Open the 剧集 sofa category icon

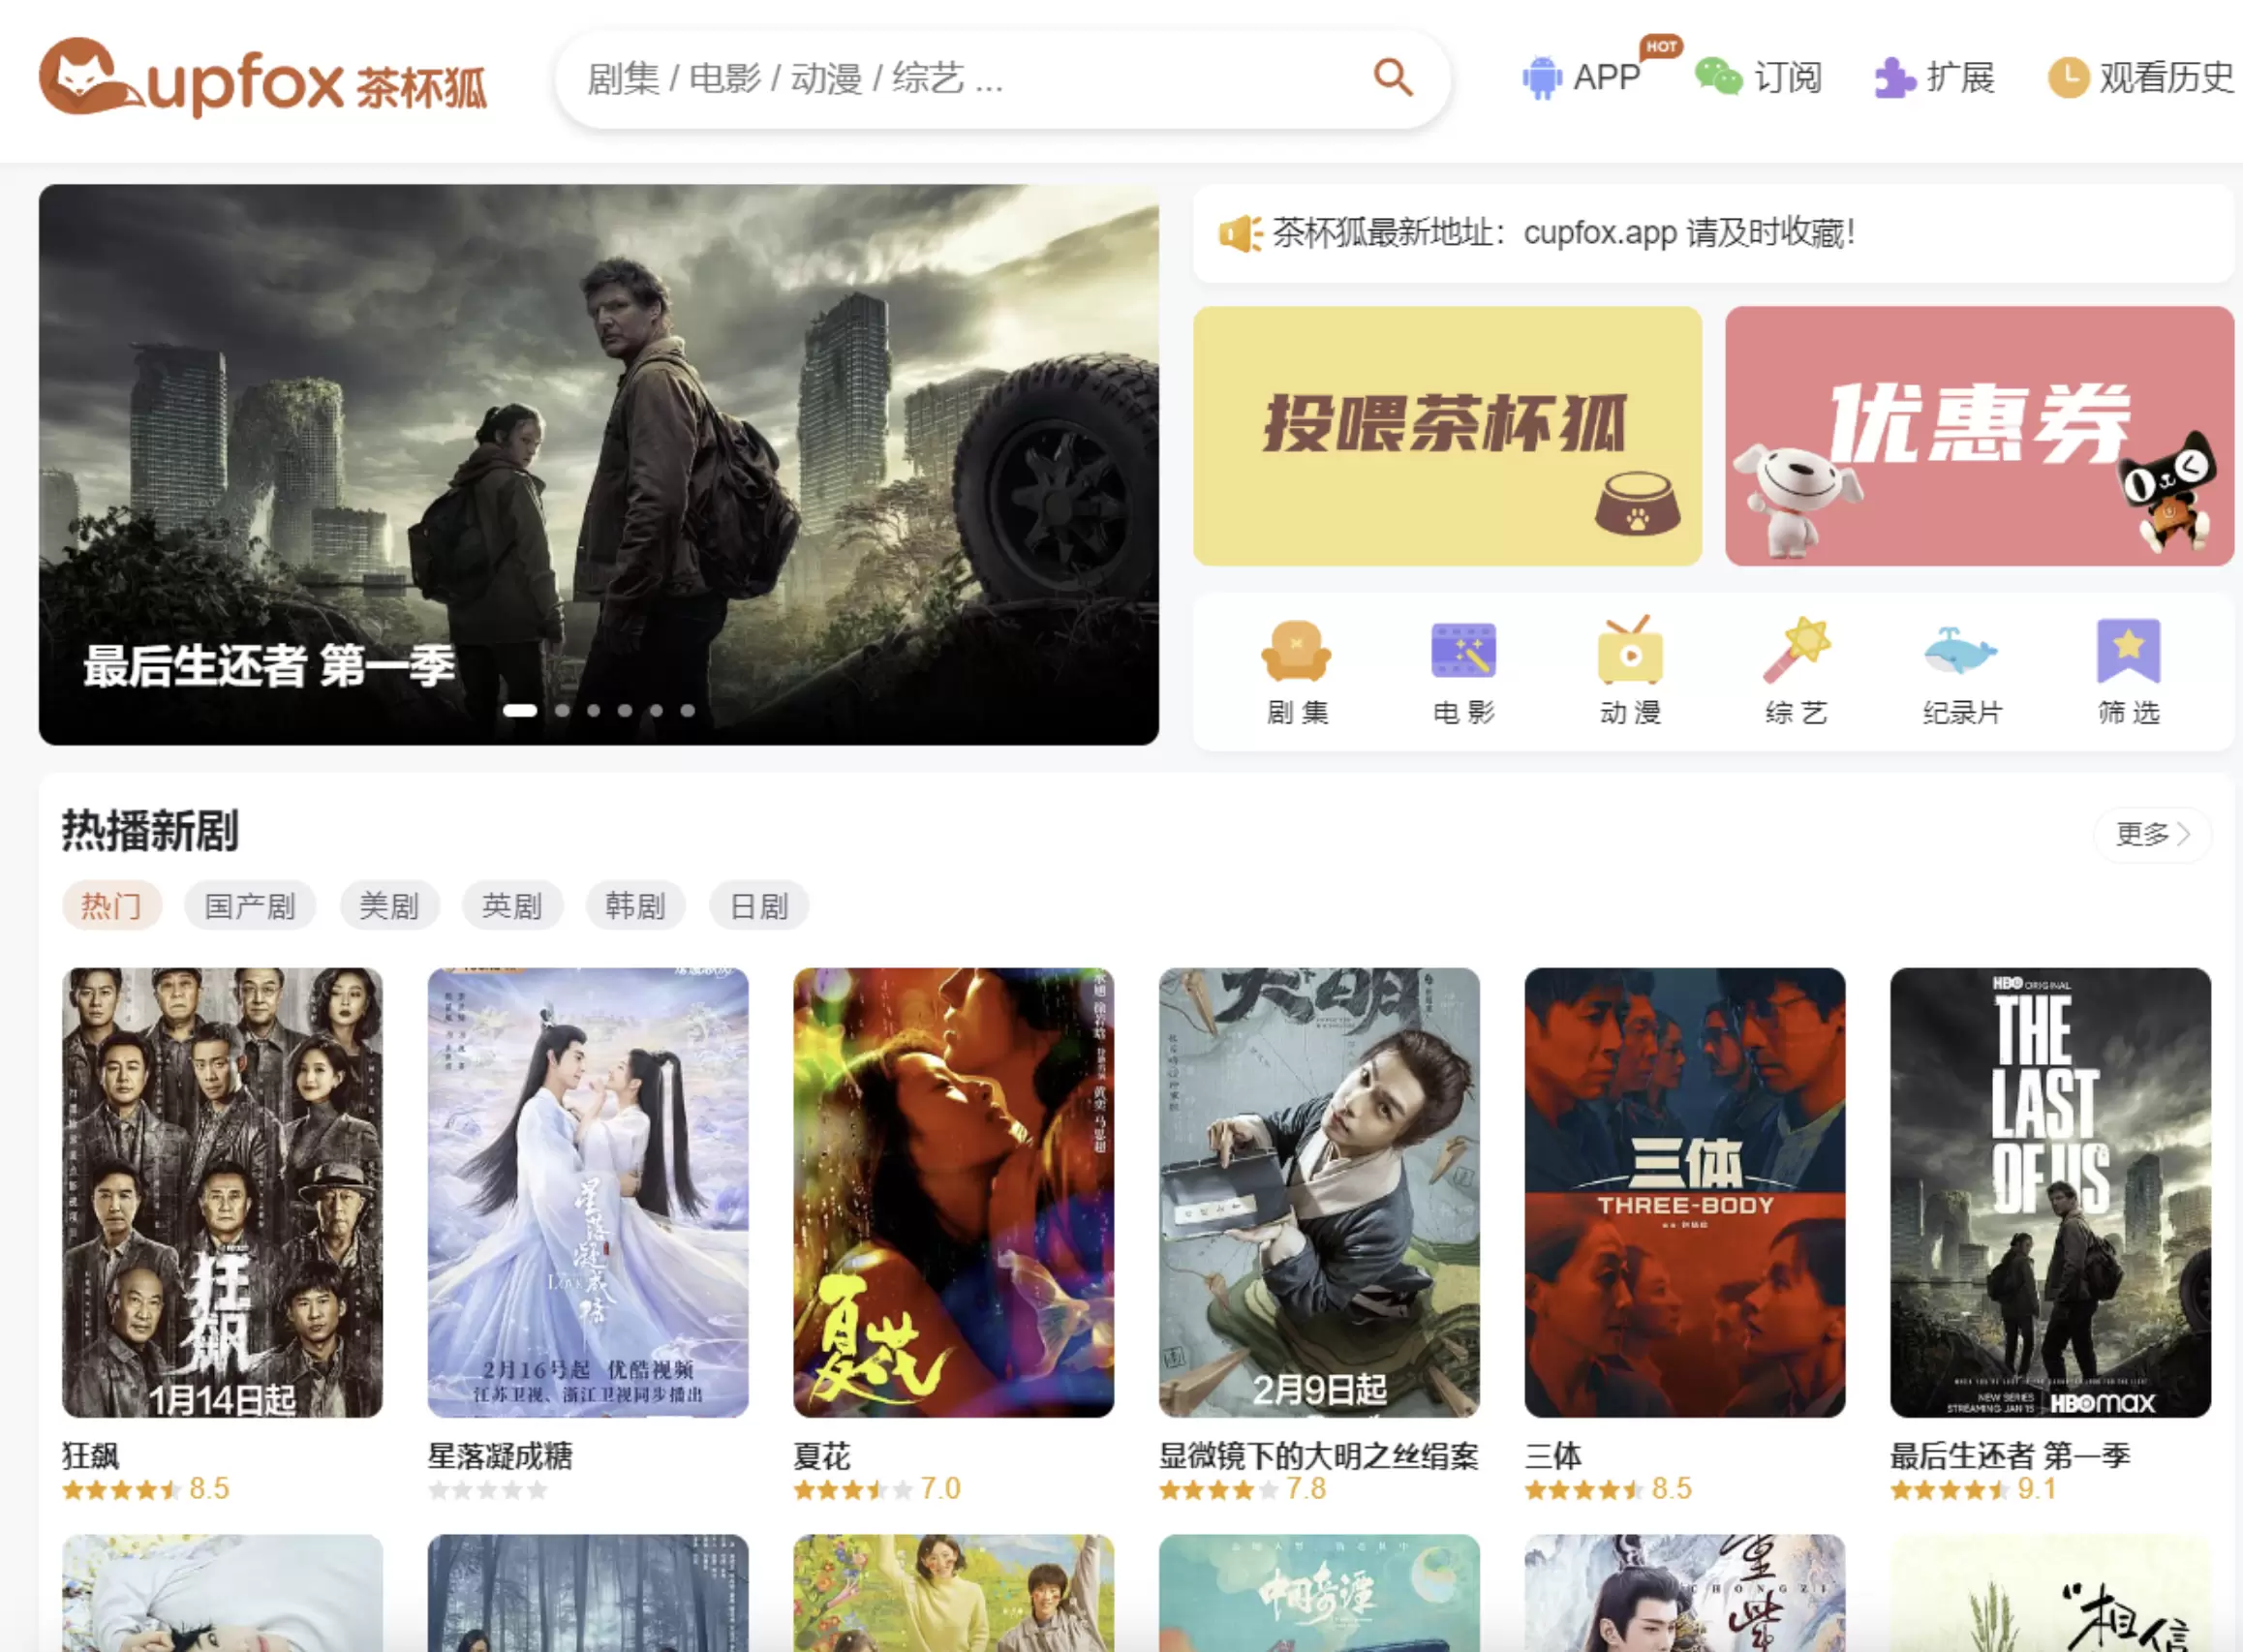tap(1296, 652)
